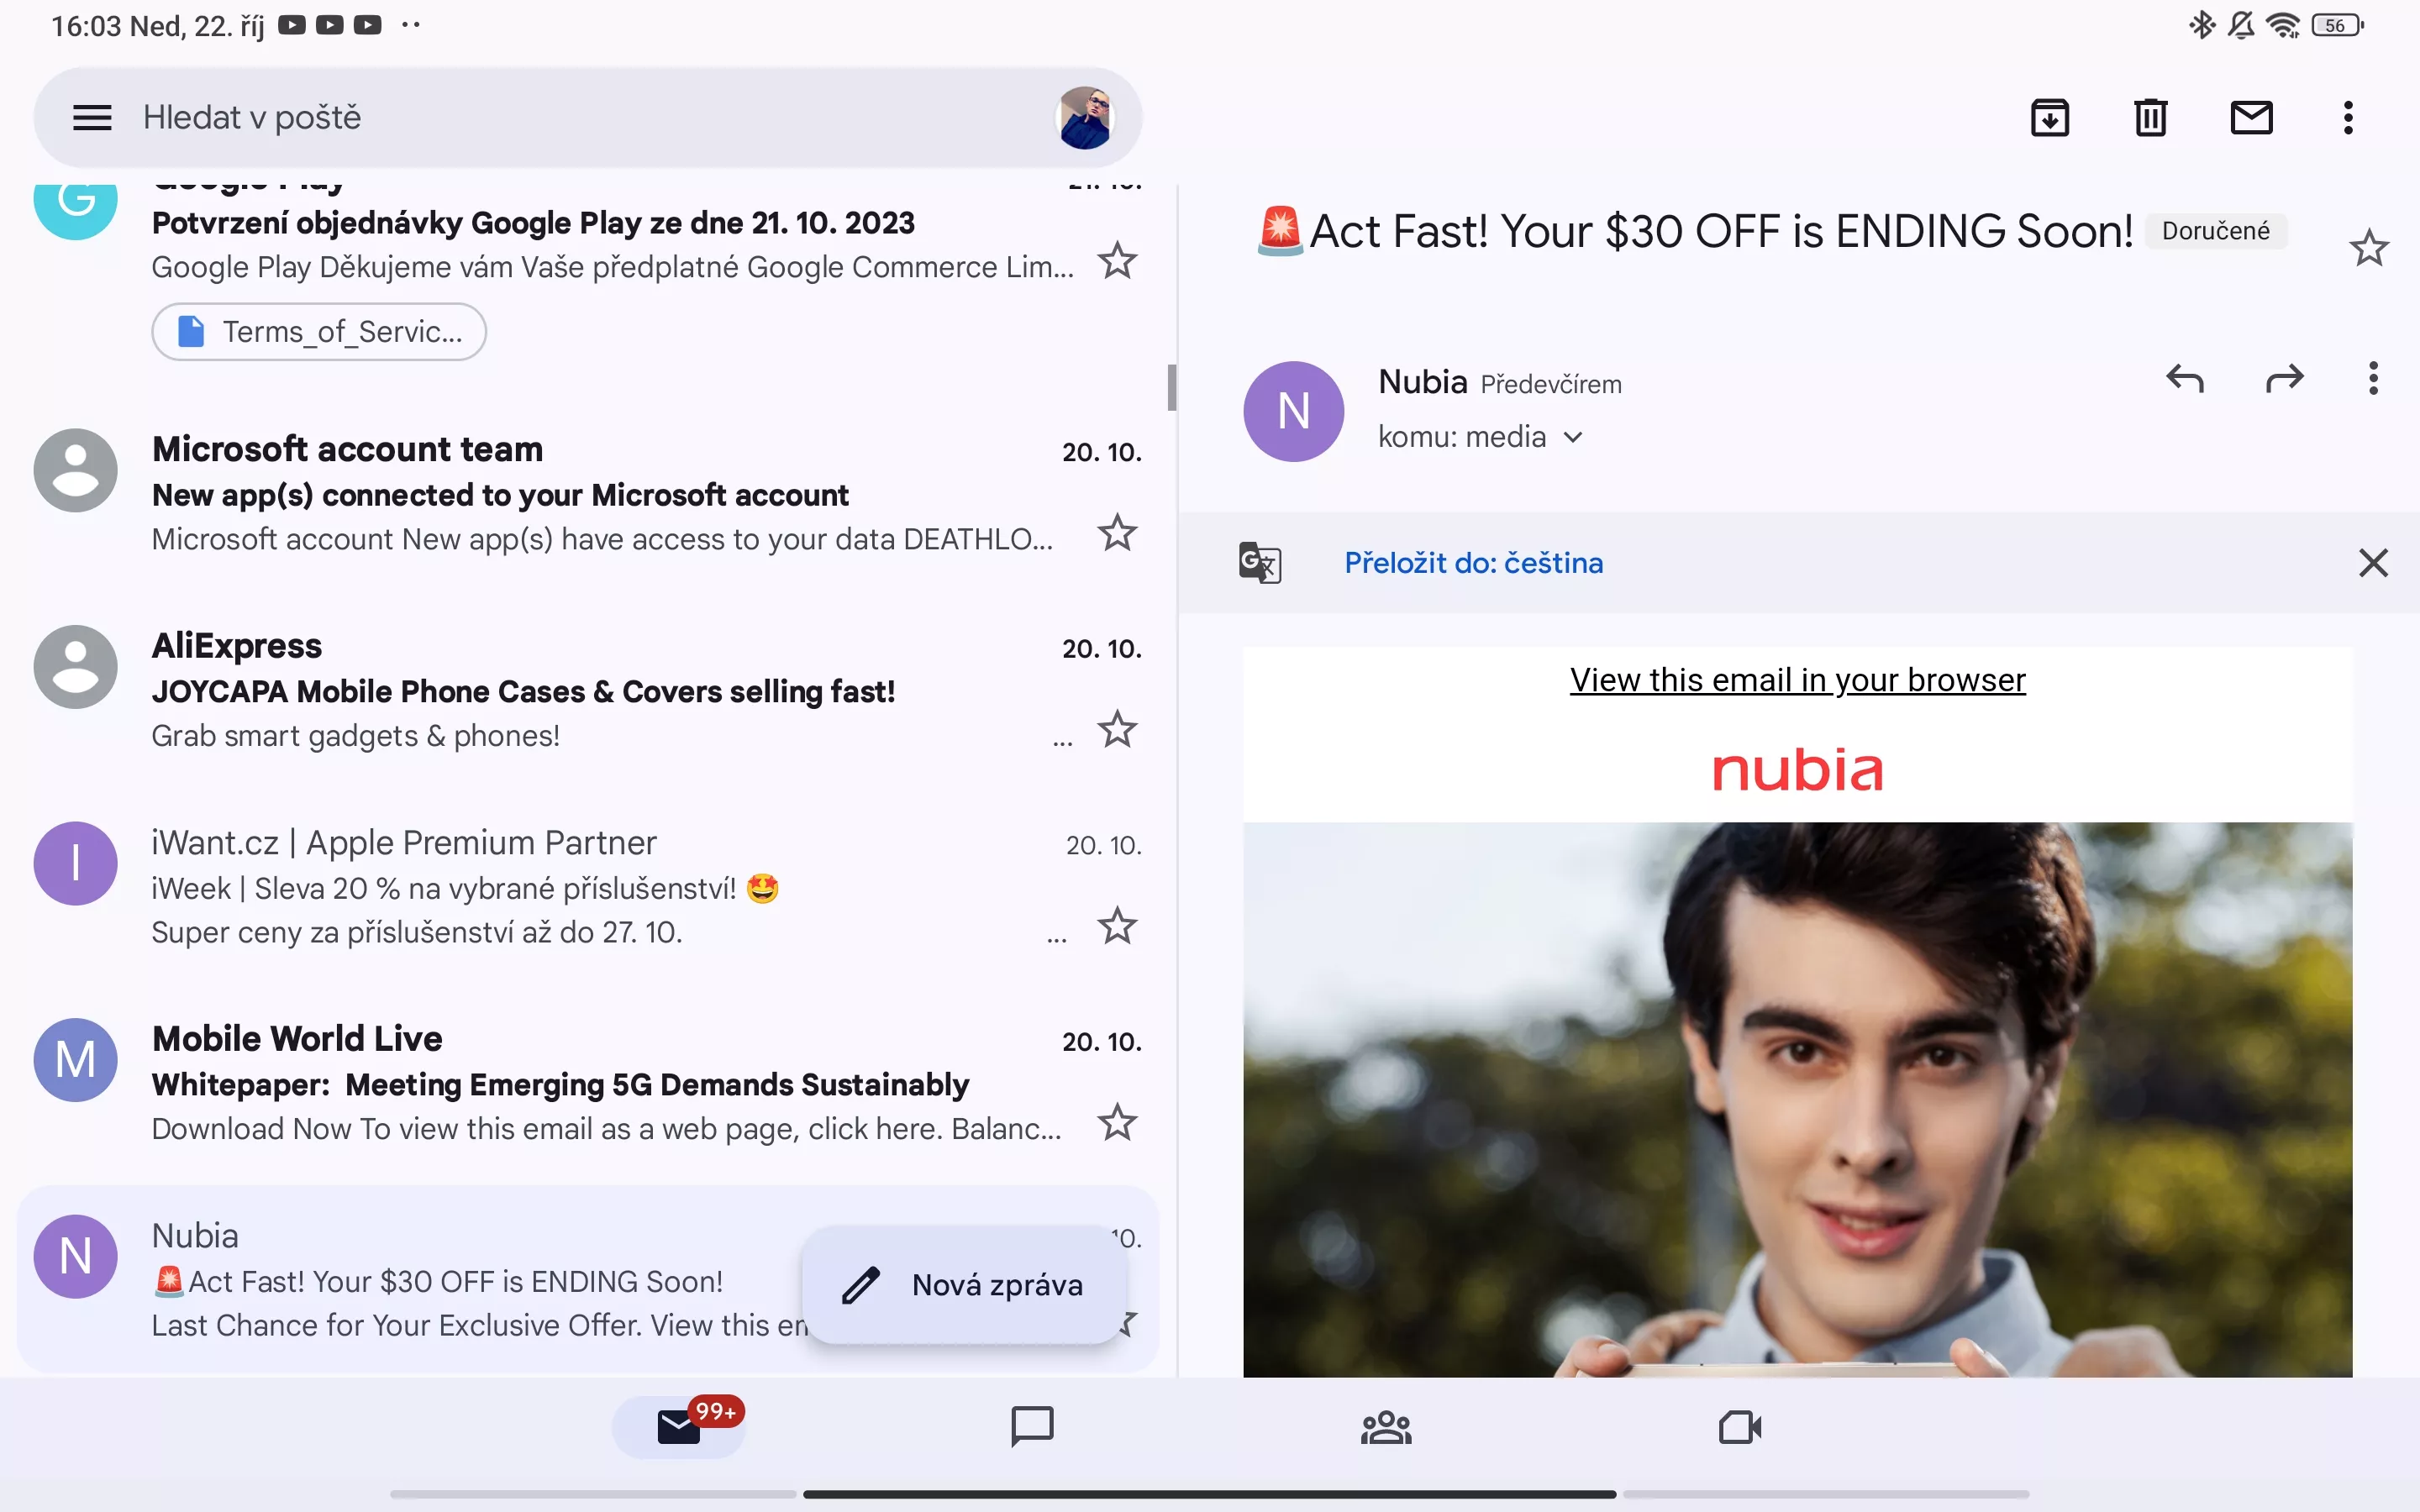Select the Google Play G avatar

(76, 212)
